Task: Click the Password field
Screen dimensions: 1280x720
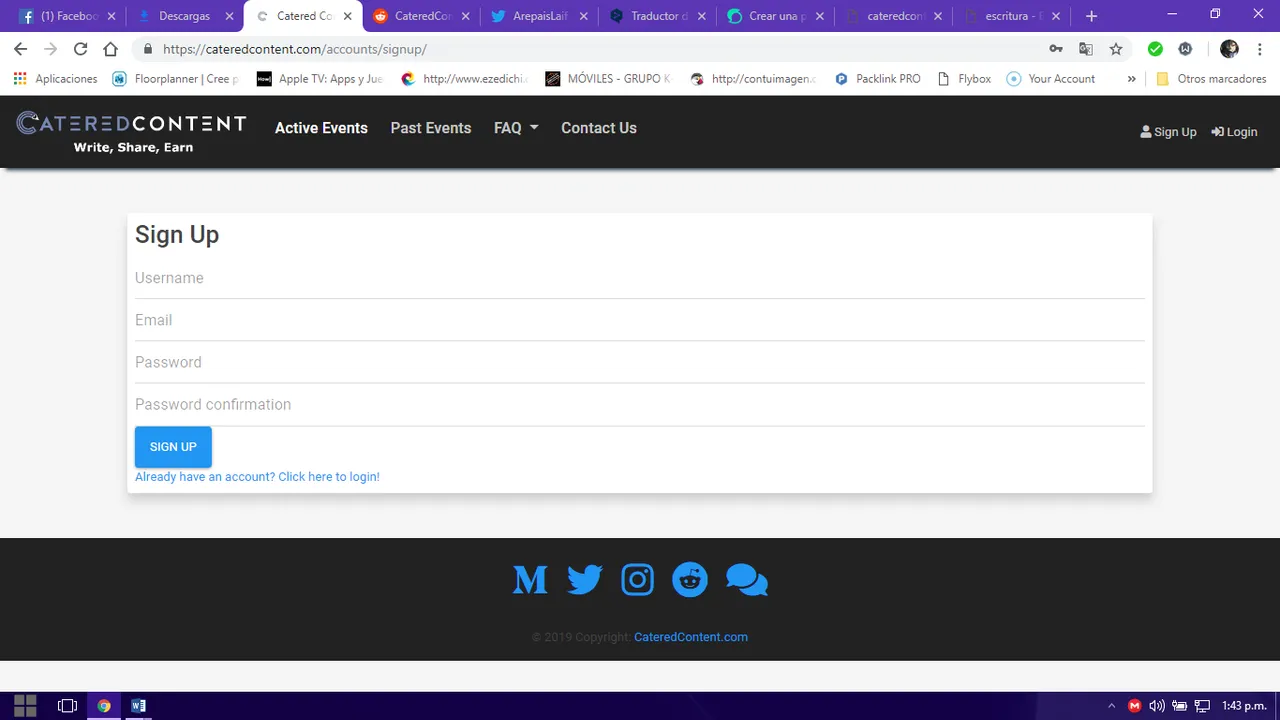Action: (640, 362)
